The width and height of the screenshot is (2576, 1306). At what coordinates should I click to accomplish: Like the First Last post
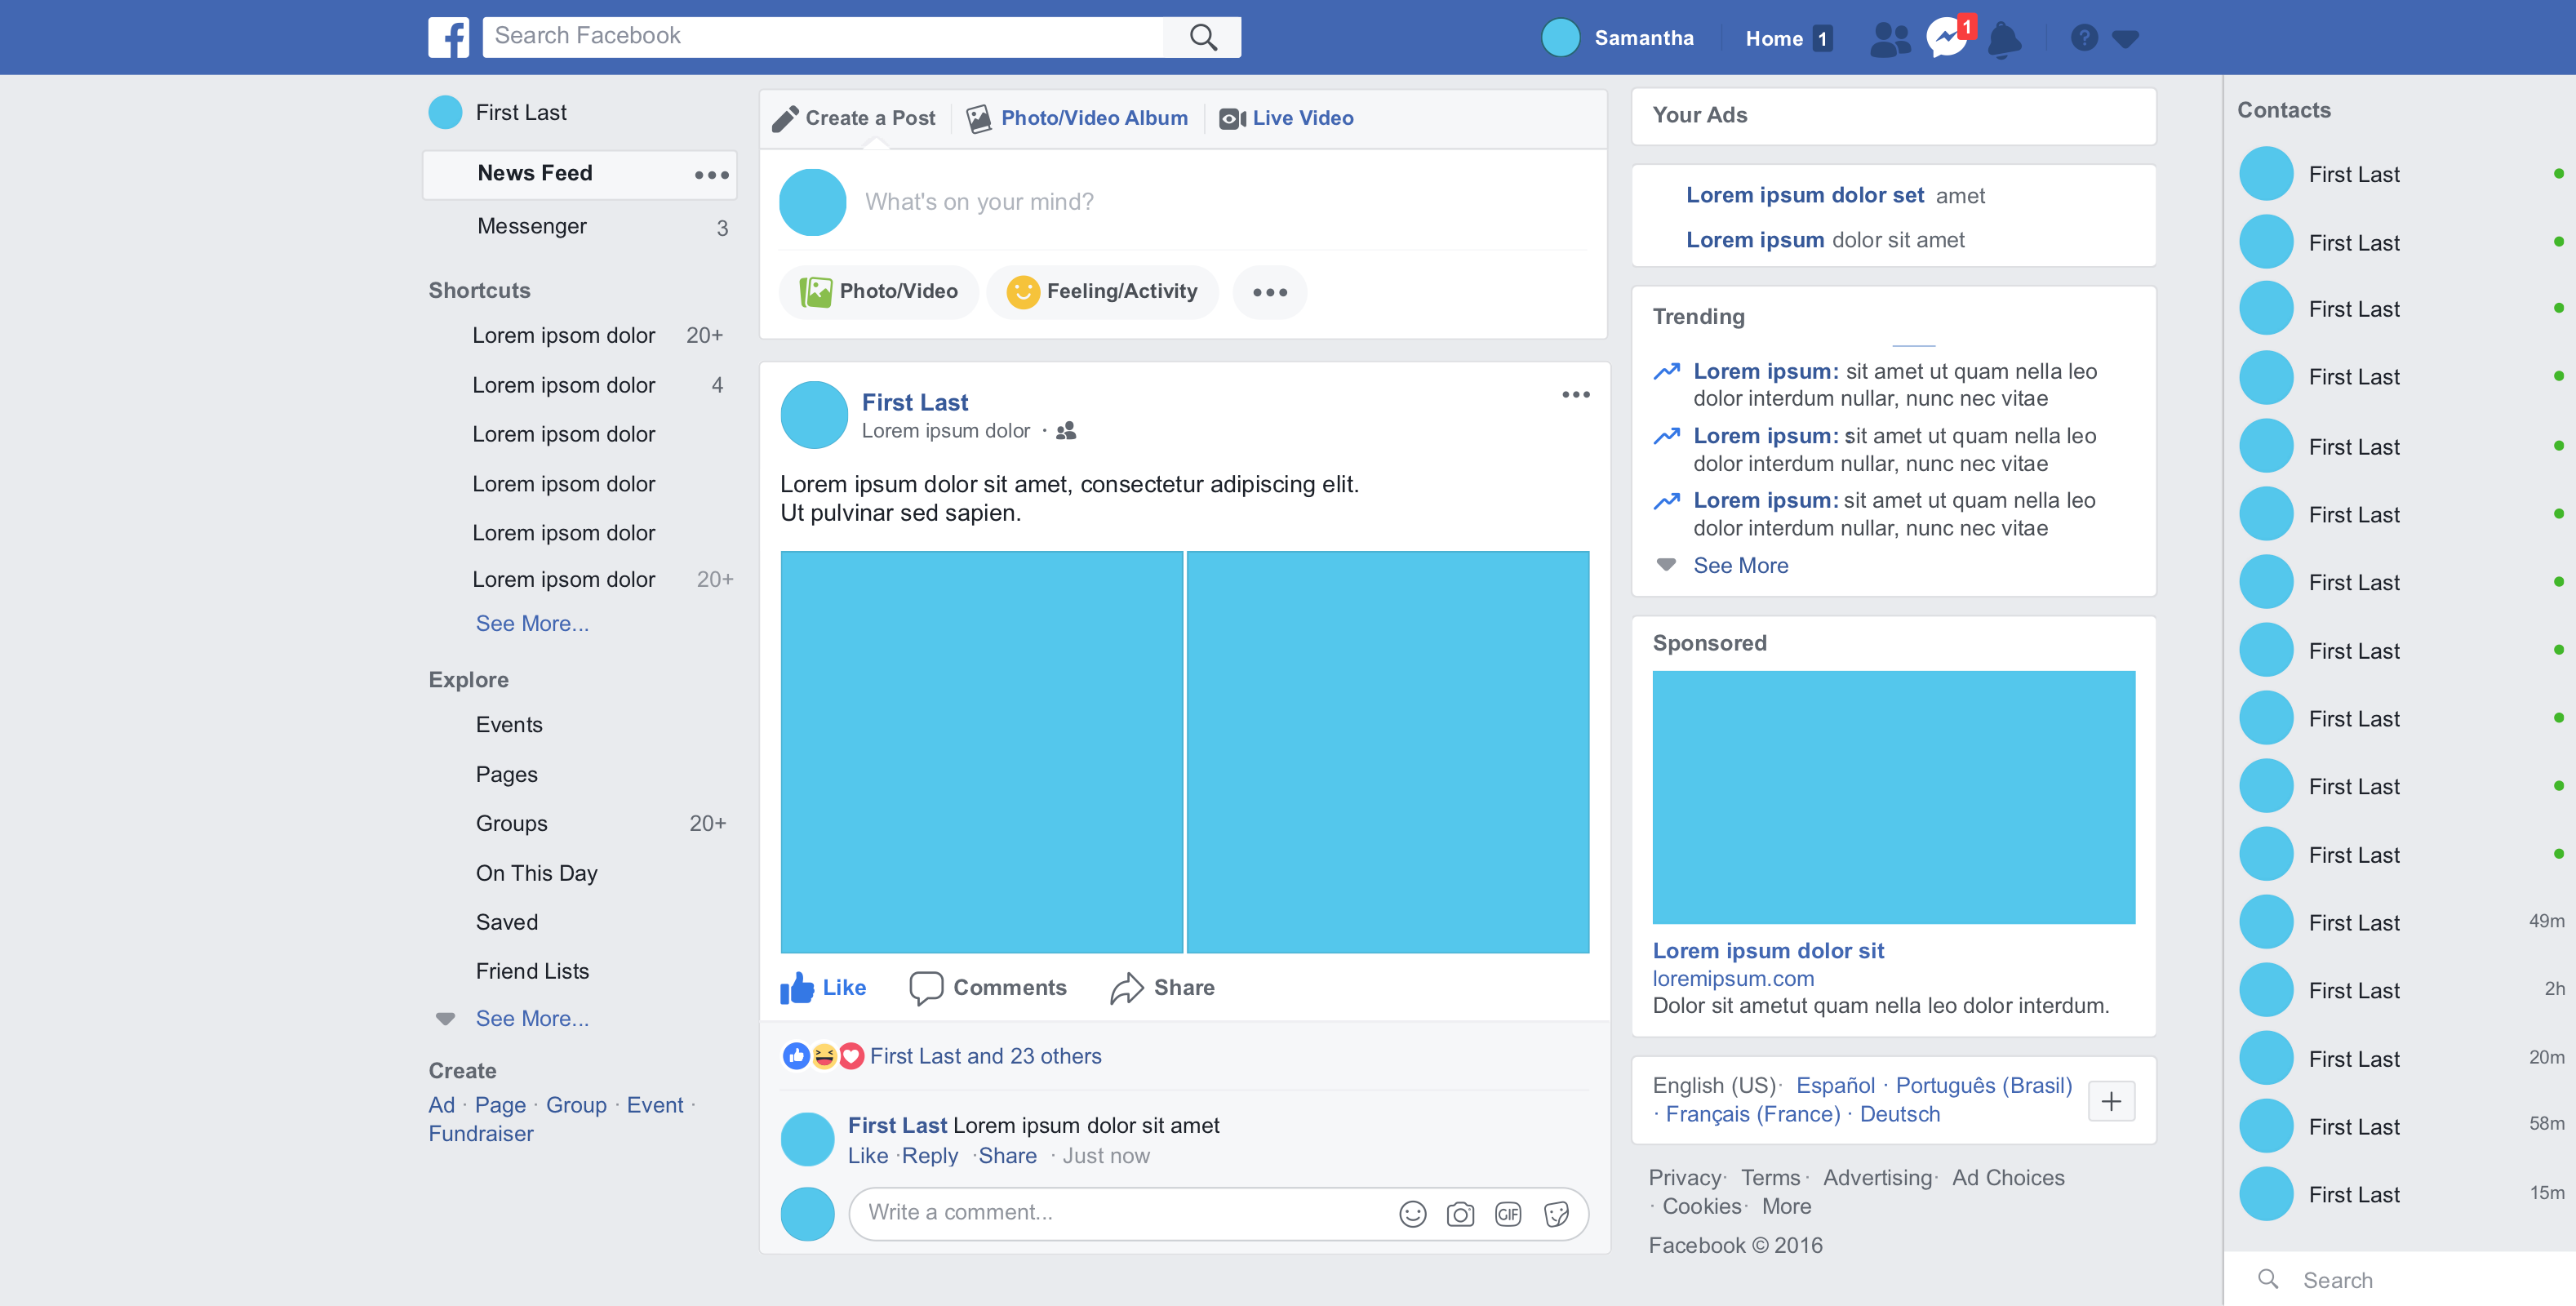823,988
